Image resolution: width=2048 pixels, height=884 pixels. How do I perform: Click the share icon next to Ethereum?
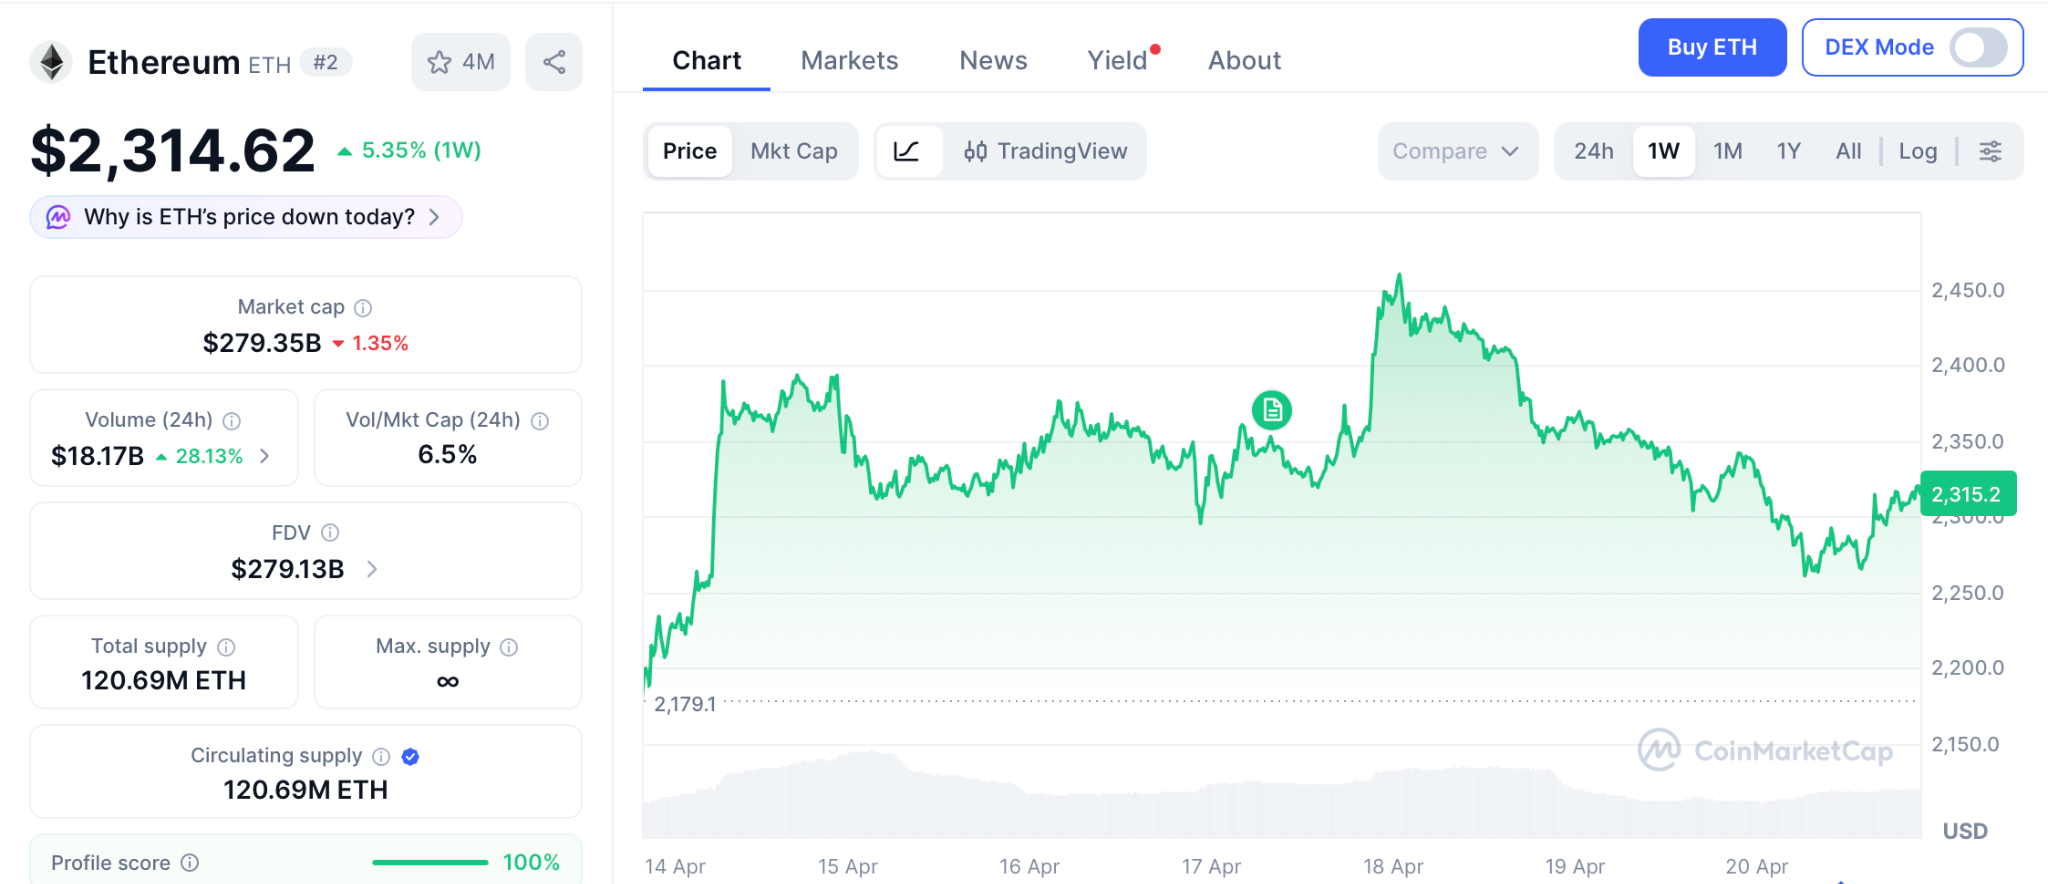coord(554,62)
